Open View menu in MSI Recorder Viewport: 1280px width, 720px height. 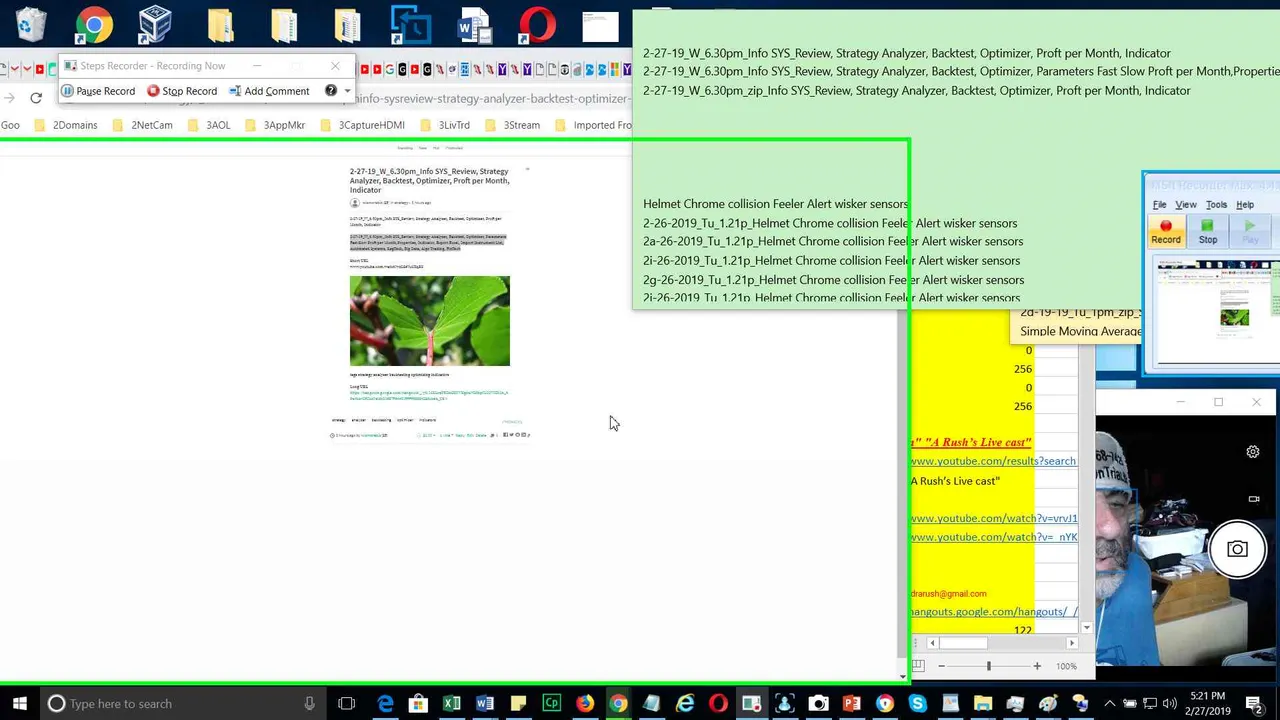[x=1185, y=205]
